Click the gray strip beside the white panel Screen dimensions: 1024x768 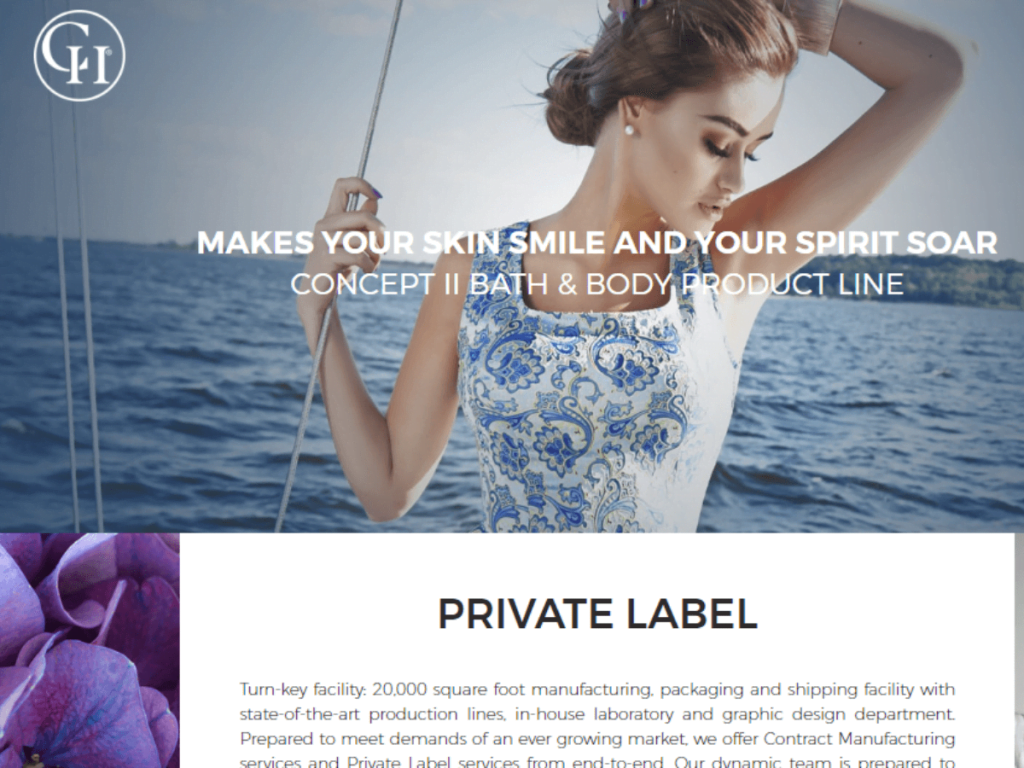click(x=1019, y=650)
